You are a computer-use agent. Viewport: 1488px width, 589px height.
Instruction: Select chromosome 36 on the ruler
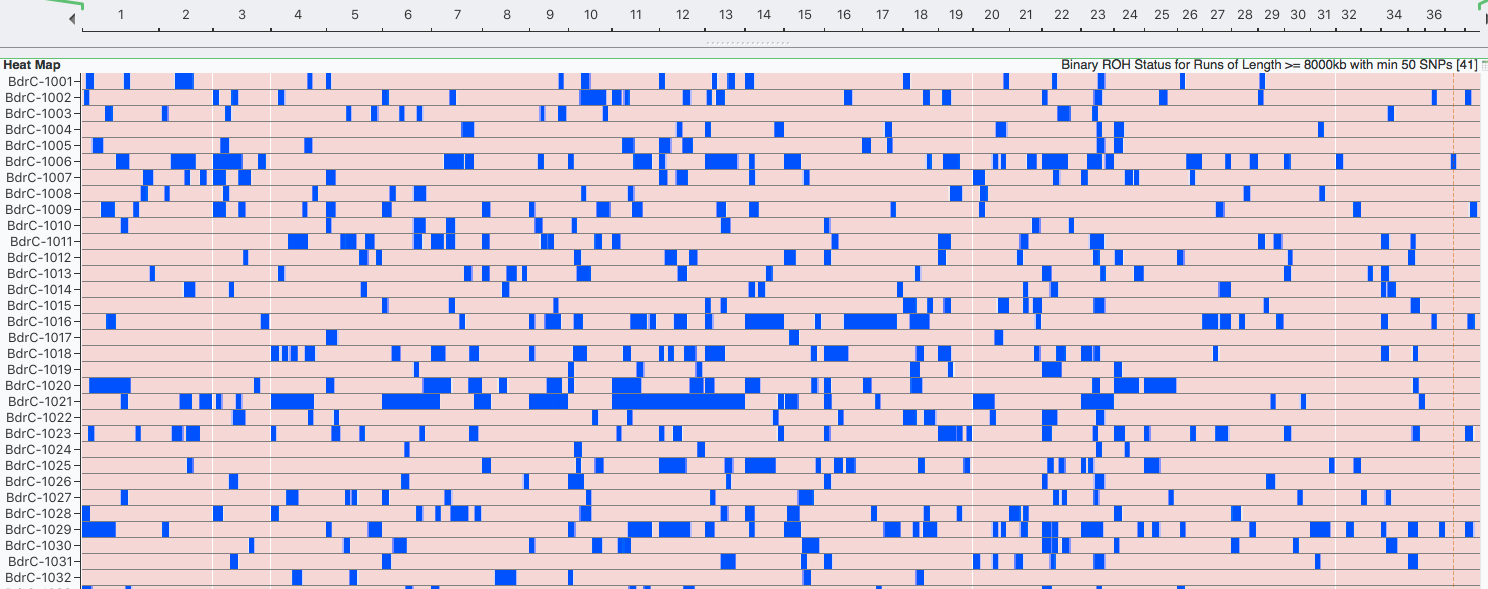(x=1433, y=15)
